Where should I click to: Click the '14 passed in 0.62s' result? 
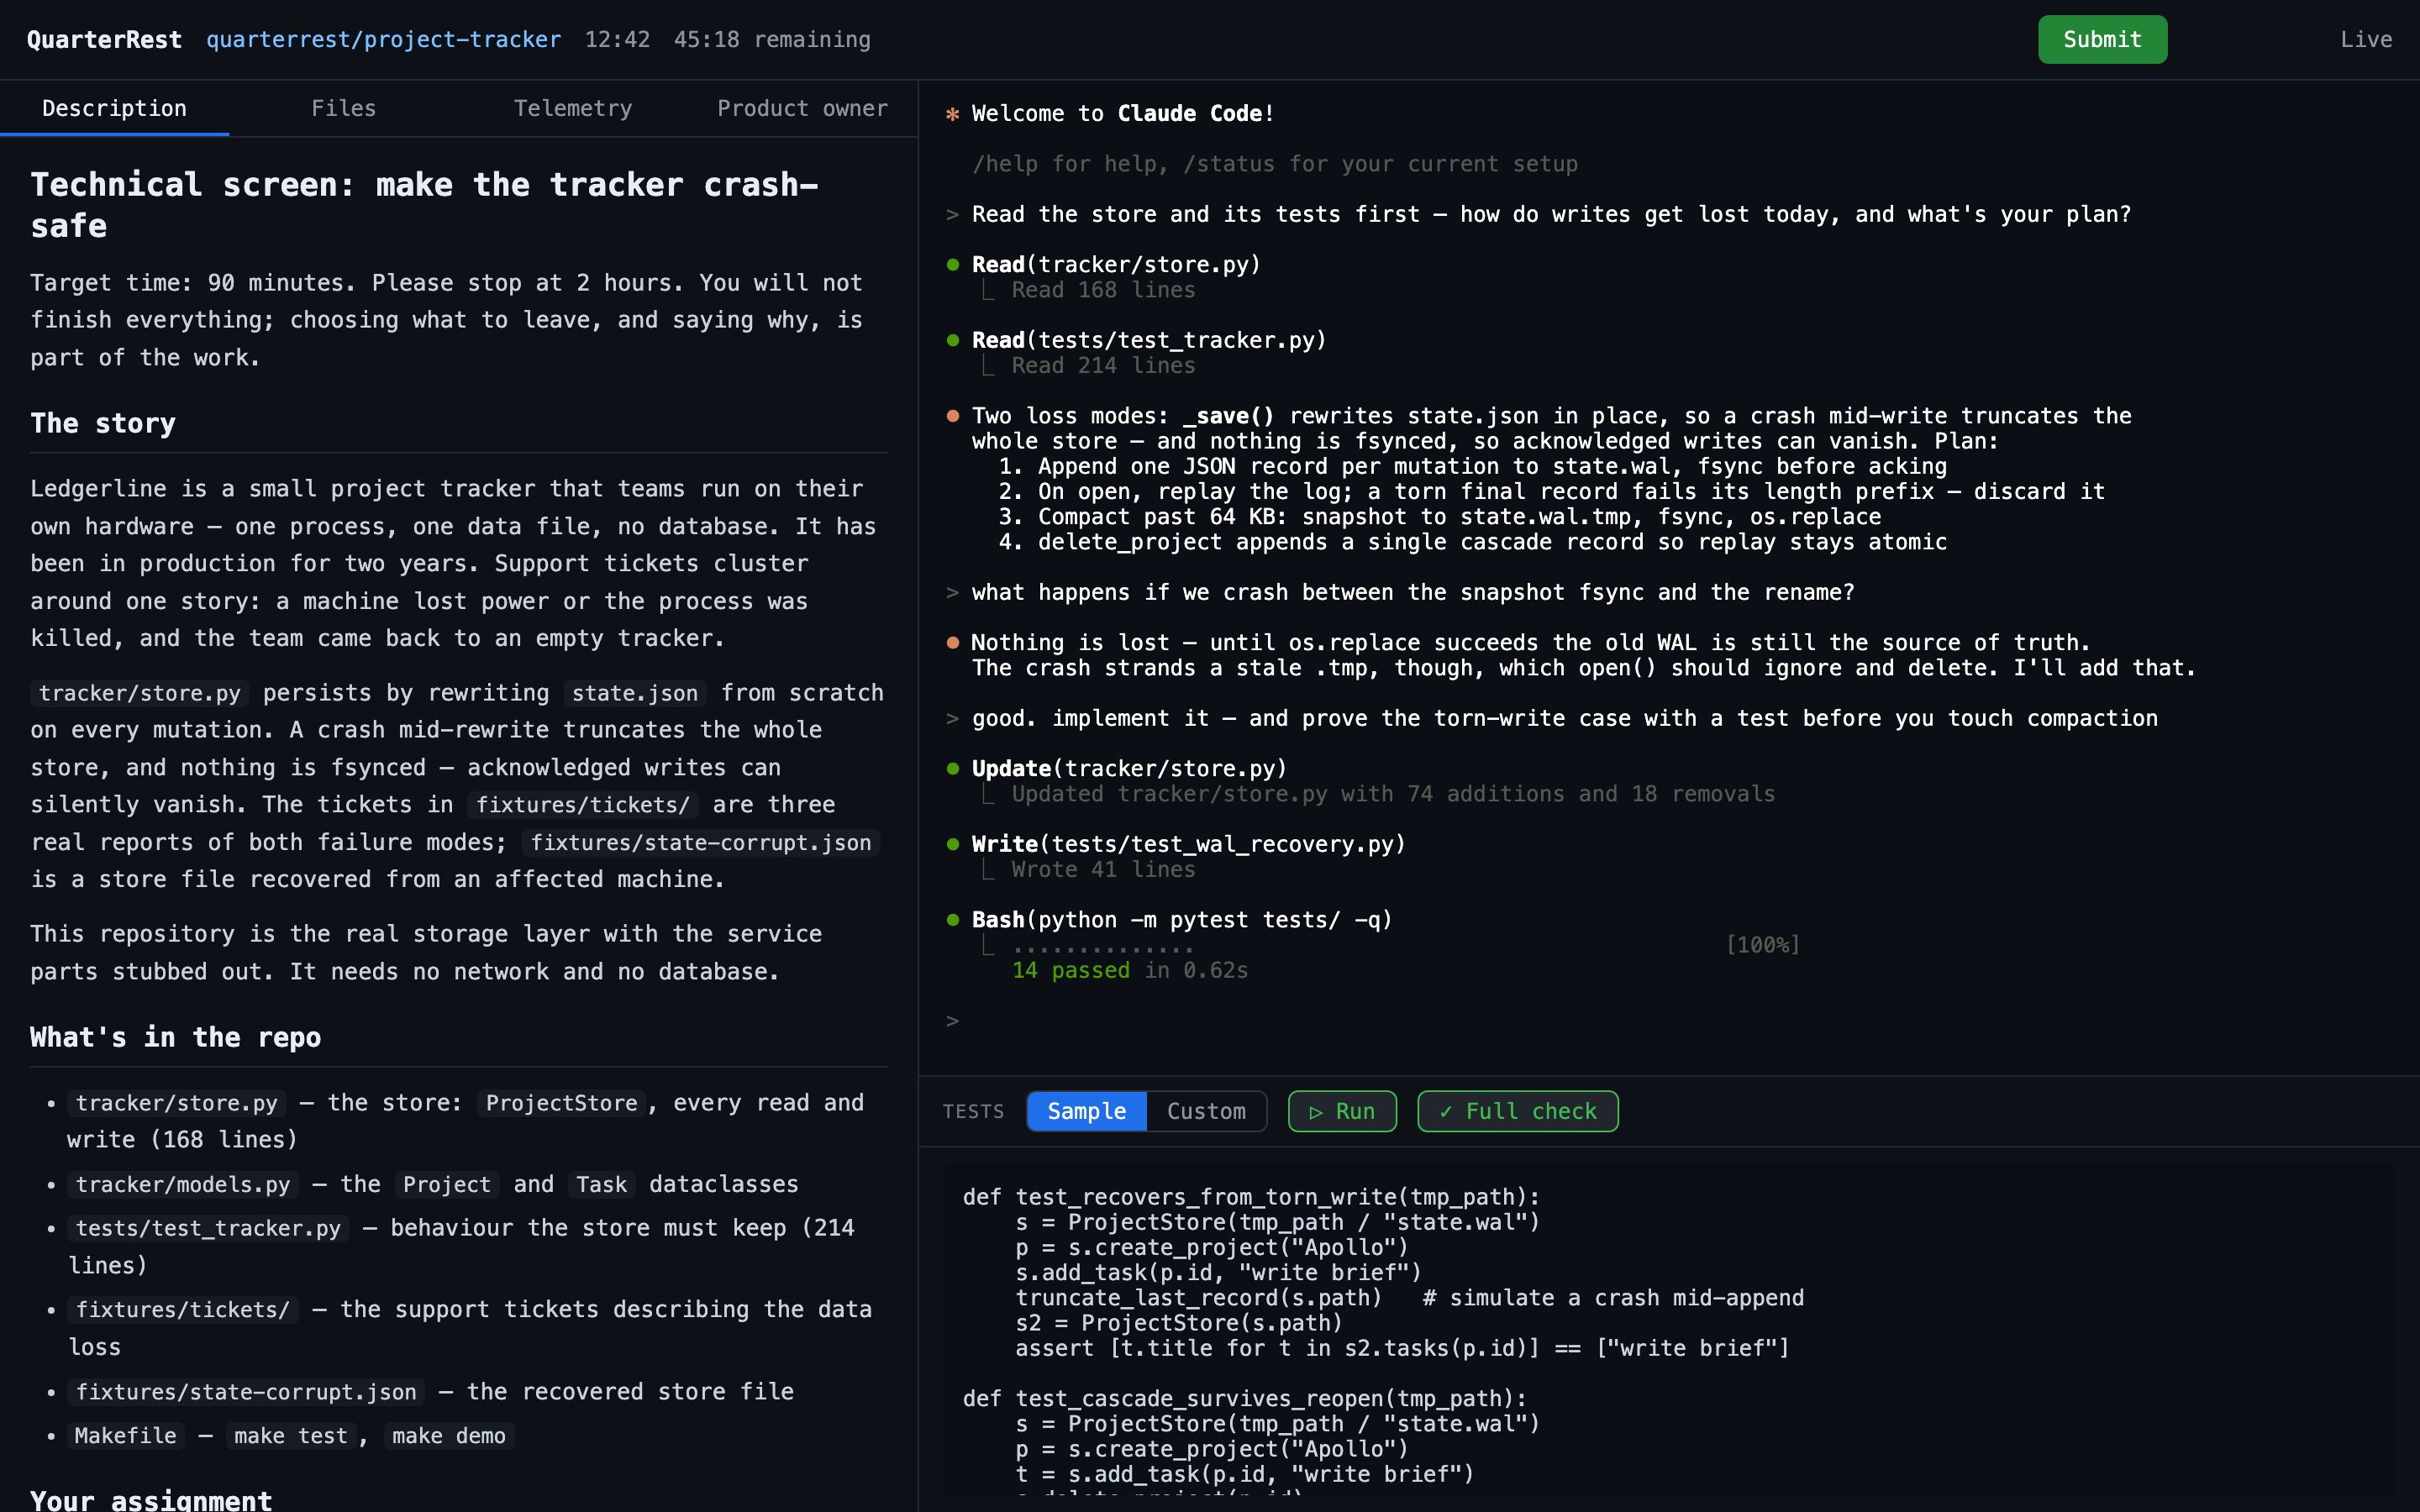point(1130,970)
